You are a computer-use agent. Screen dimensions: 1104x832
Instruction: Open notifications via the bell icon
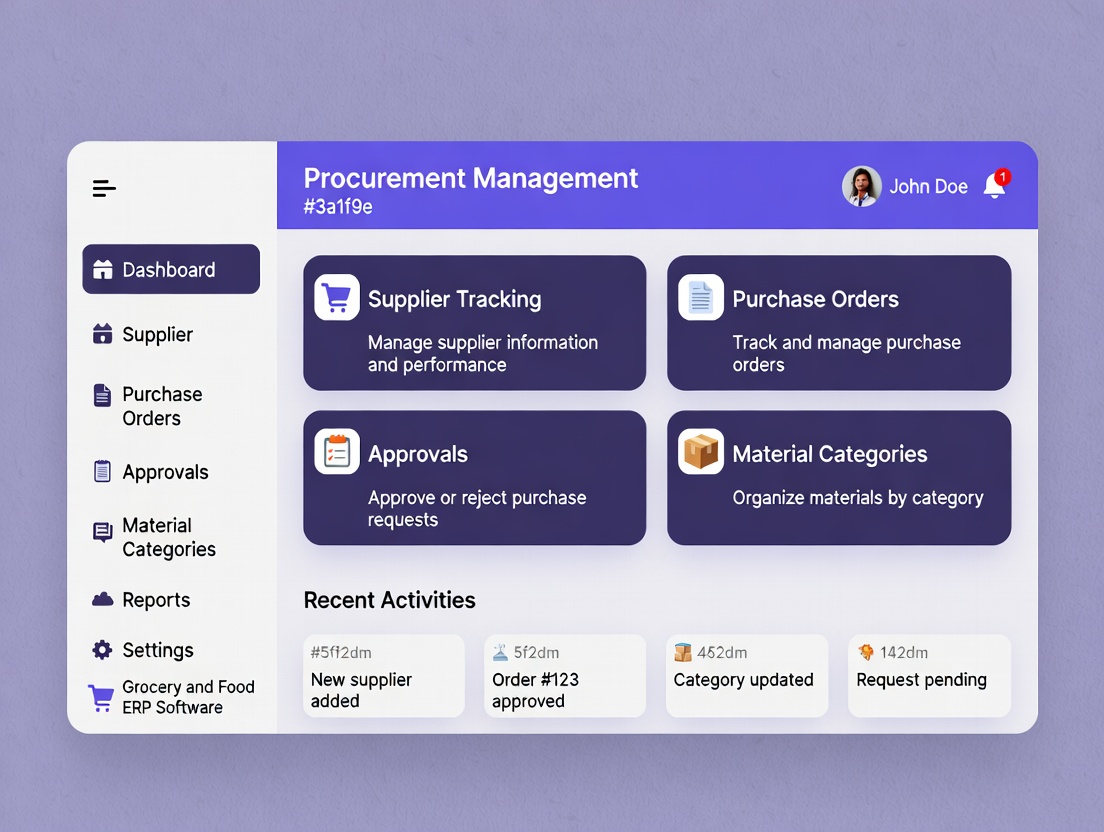coord(995,185)
